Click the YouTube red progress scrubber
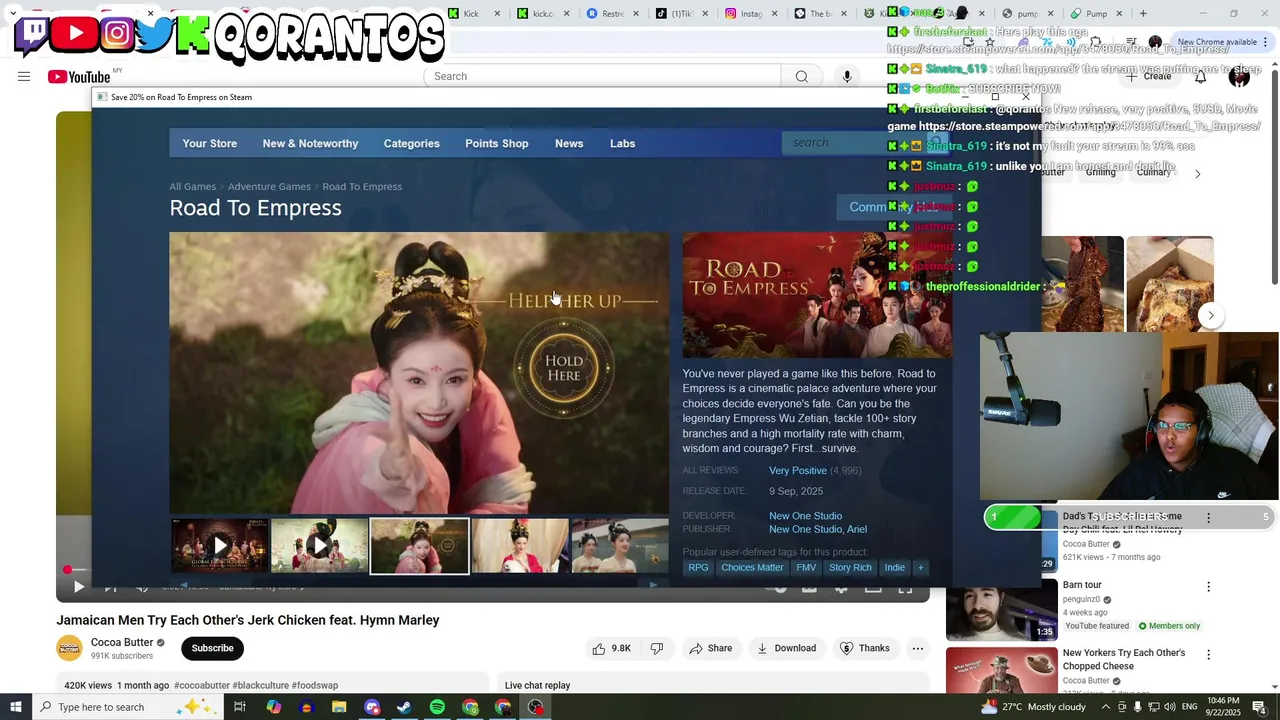 click(x=67, y=570)
